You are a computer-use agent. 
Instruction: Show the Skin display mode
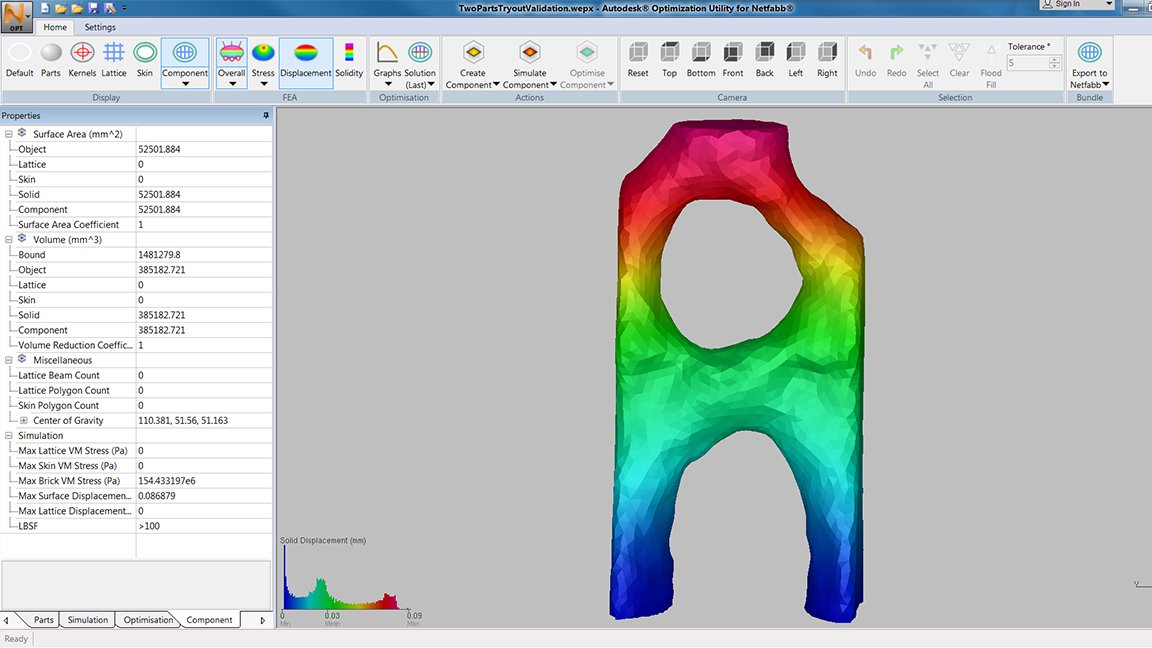click(145, 60)
